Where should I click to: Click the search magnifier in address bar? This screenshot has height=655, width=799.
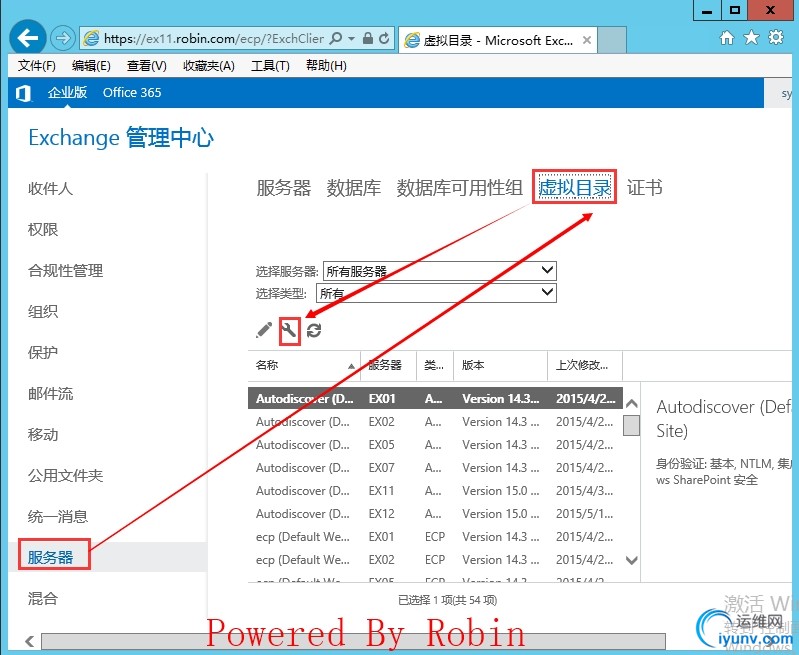click(336, 39)
